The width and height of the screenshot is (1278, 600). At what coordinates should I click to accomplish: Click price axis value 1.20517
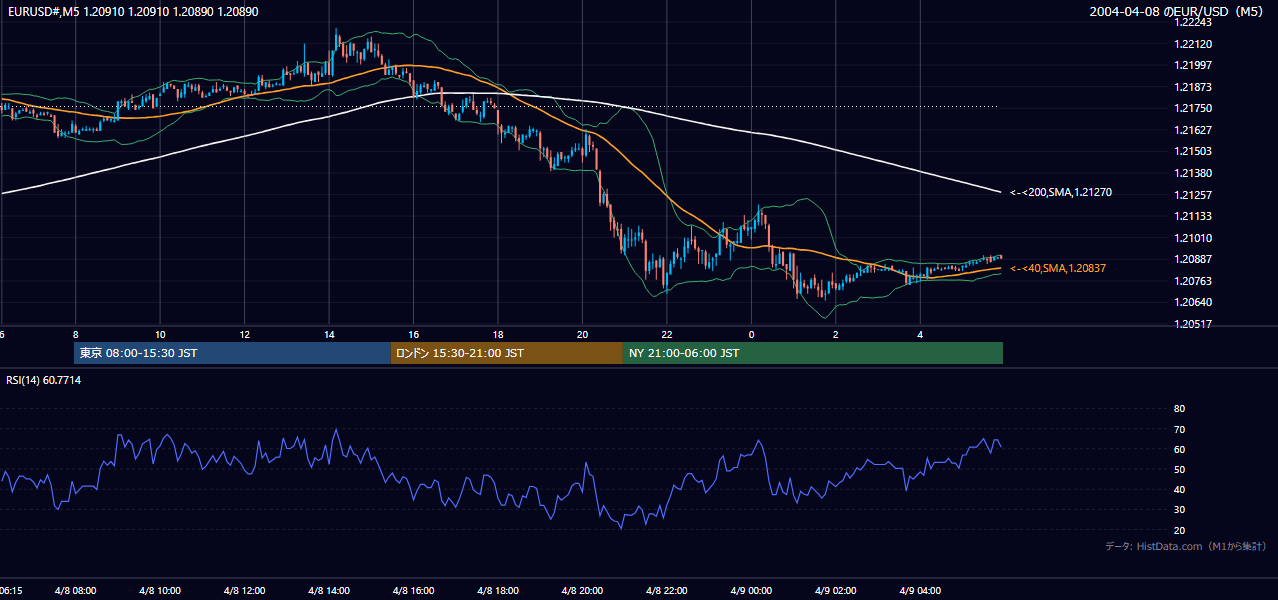[x=1193, y=324]
